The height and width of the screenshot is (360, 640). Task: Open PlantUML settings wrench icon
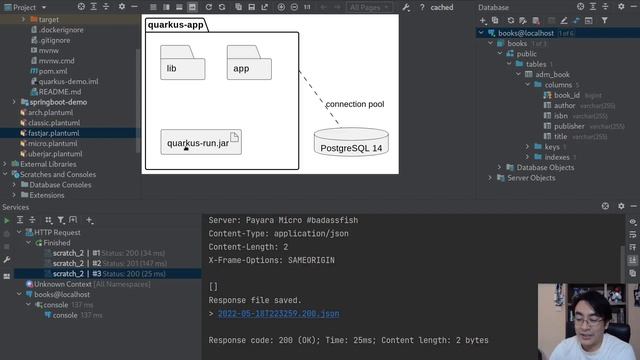[406, 7]
